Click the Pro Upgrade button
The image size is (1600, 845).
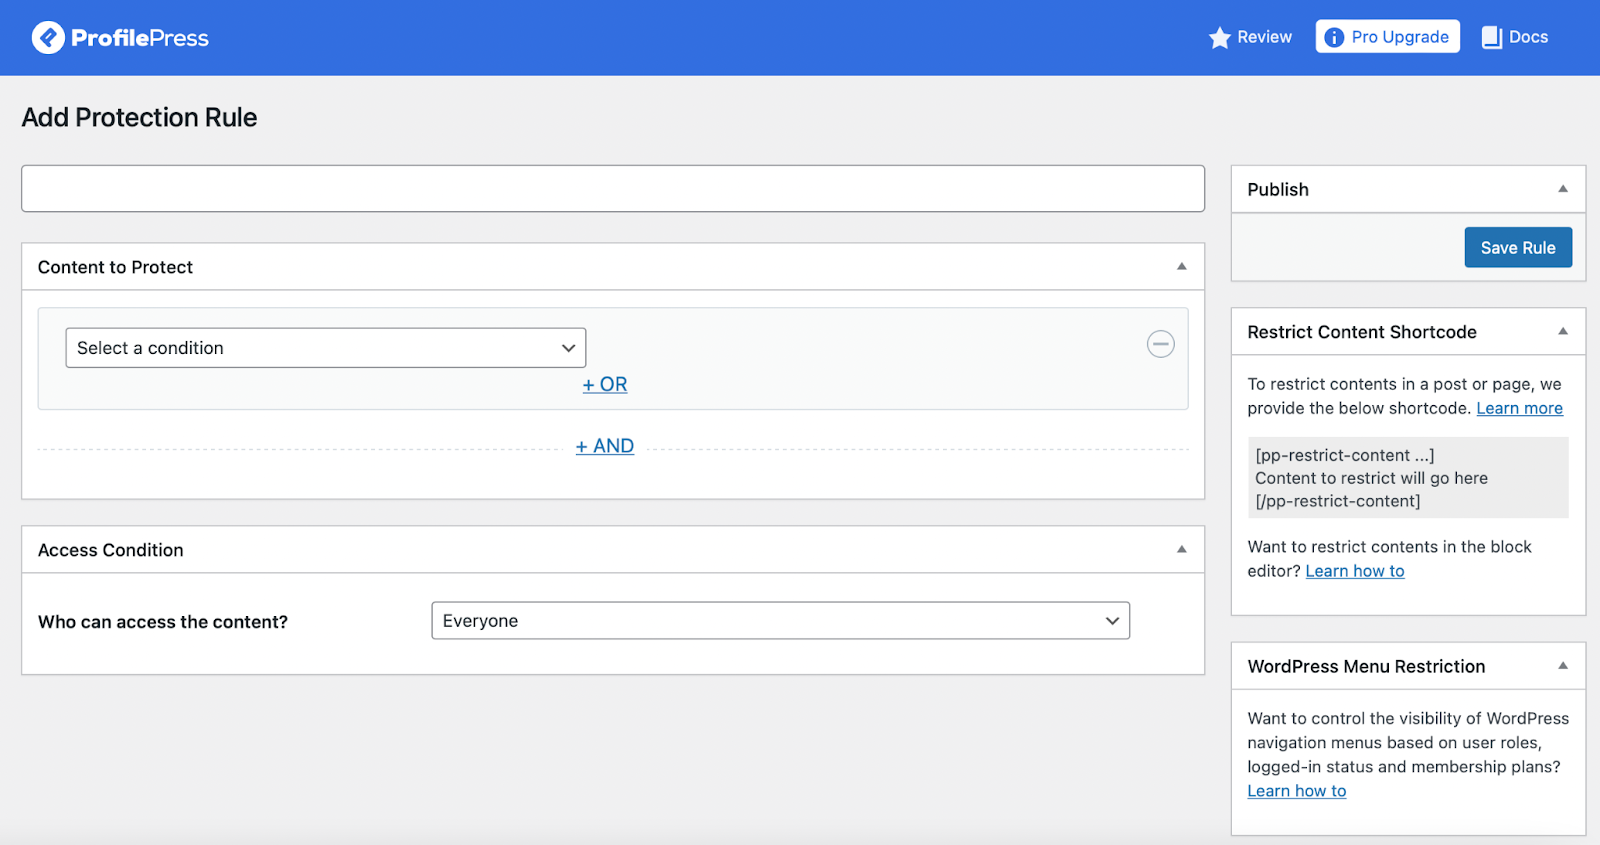pos(1387,37)
